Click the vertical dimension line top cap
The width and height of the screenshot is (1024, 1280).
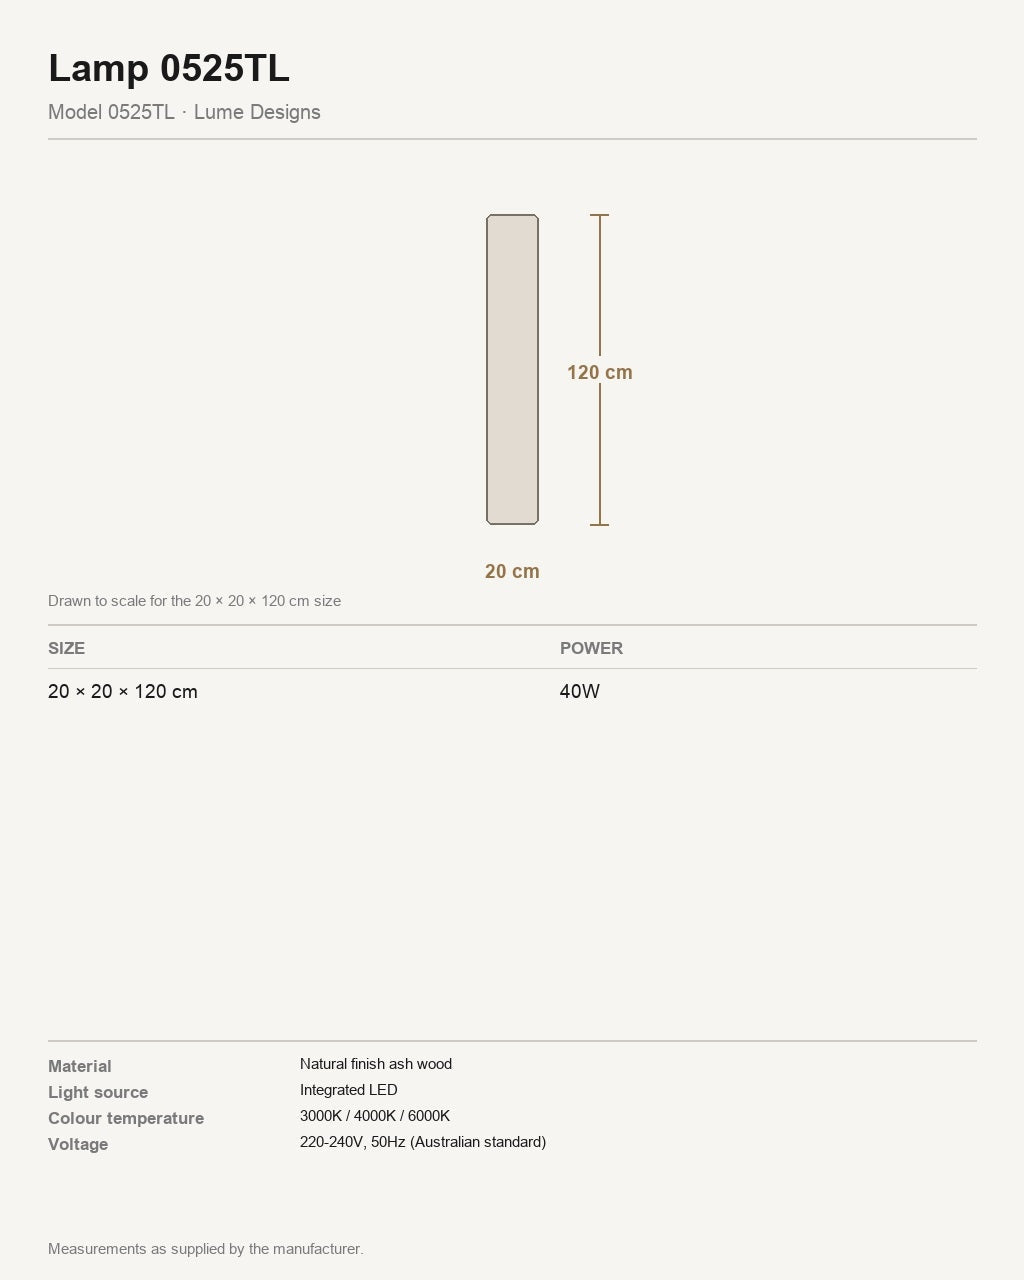pyautogui.click(x=599, y=215)
